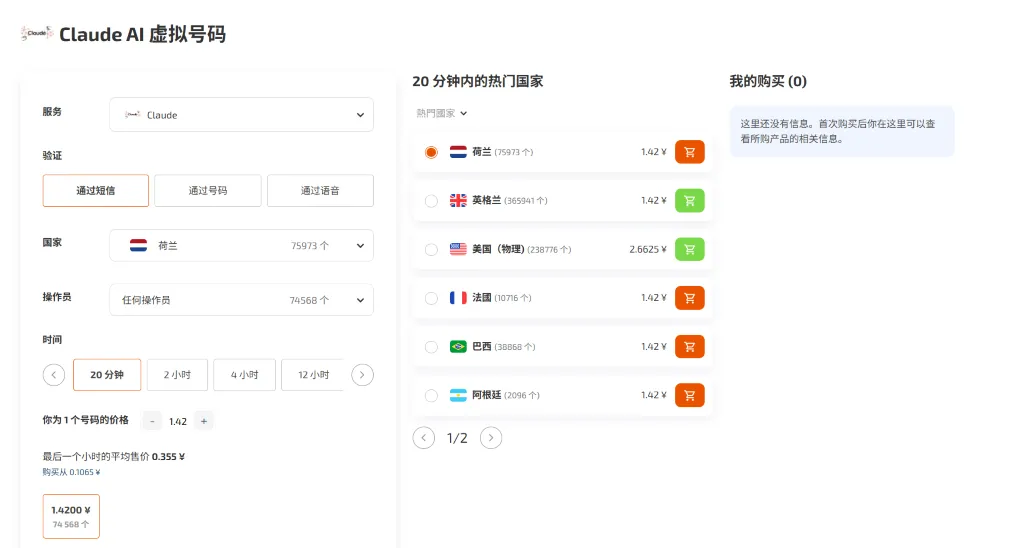Click the Claude logo in the header
The image size is (1024, 548).
(37, 33)
